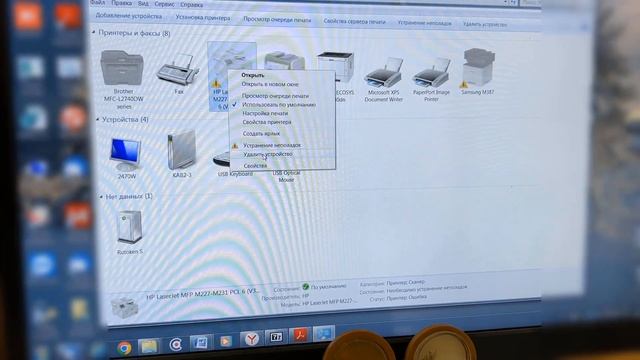640x360 pixels.
Task: Open the Вид menu
Action: point(143,3)
